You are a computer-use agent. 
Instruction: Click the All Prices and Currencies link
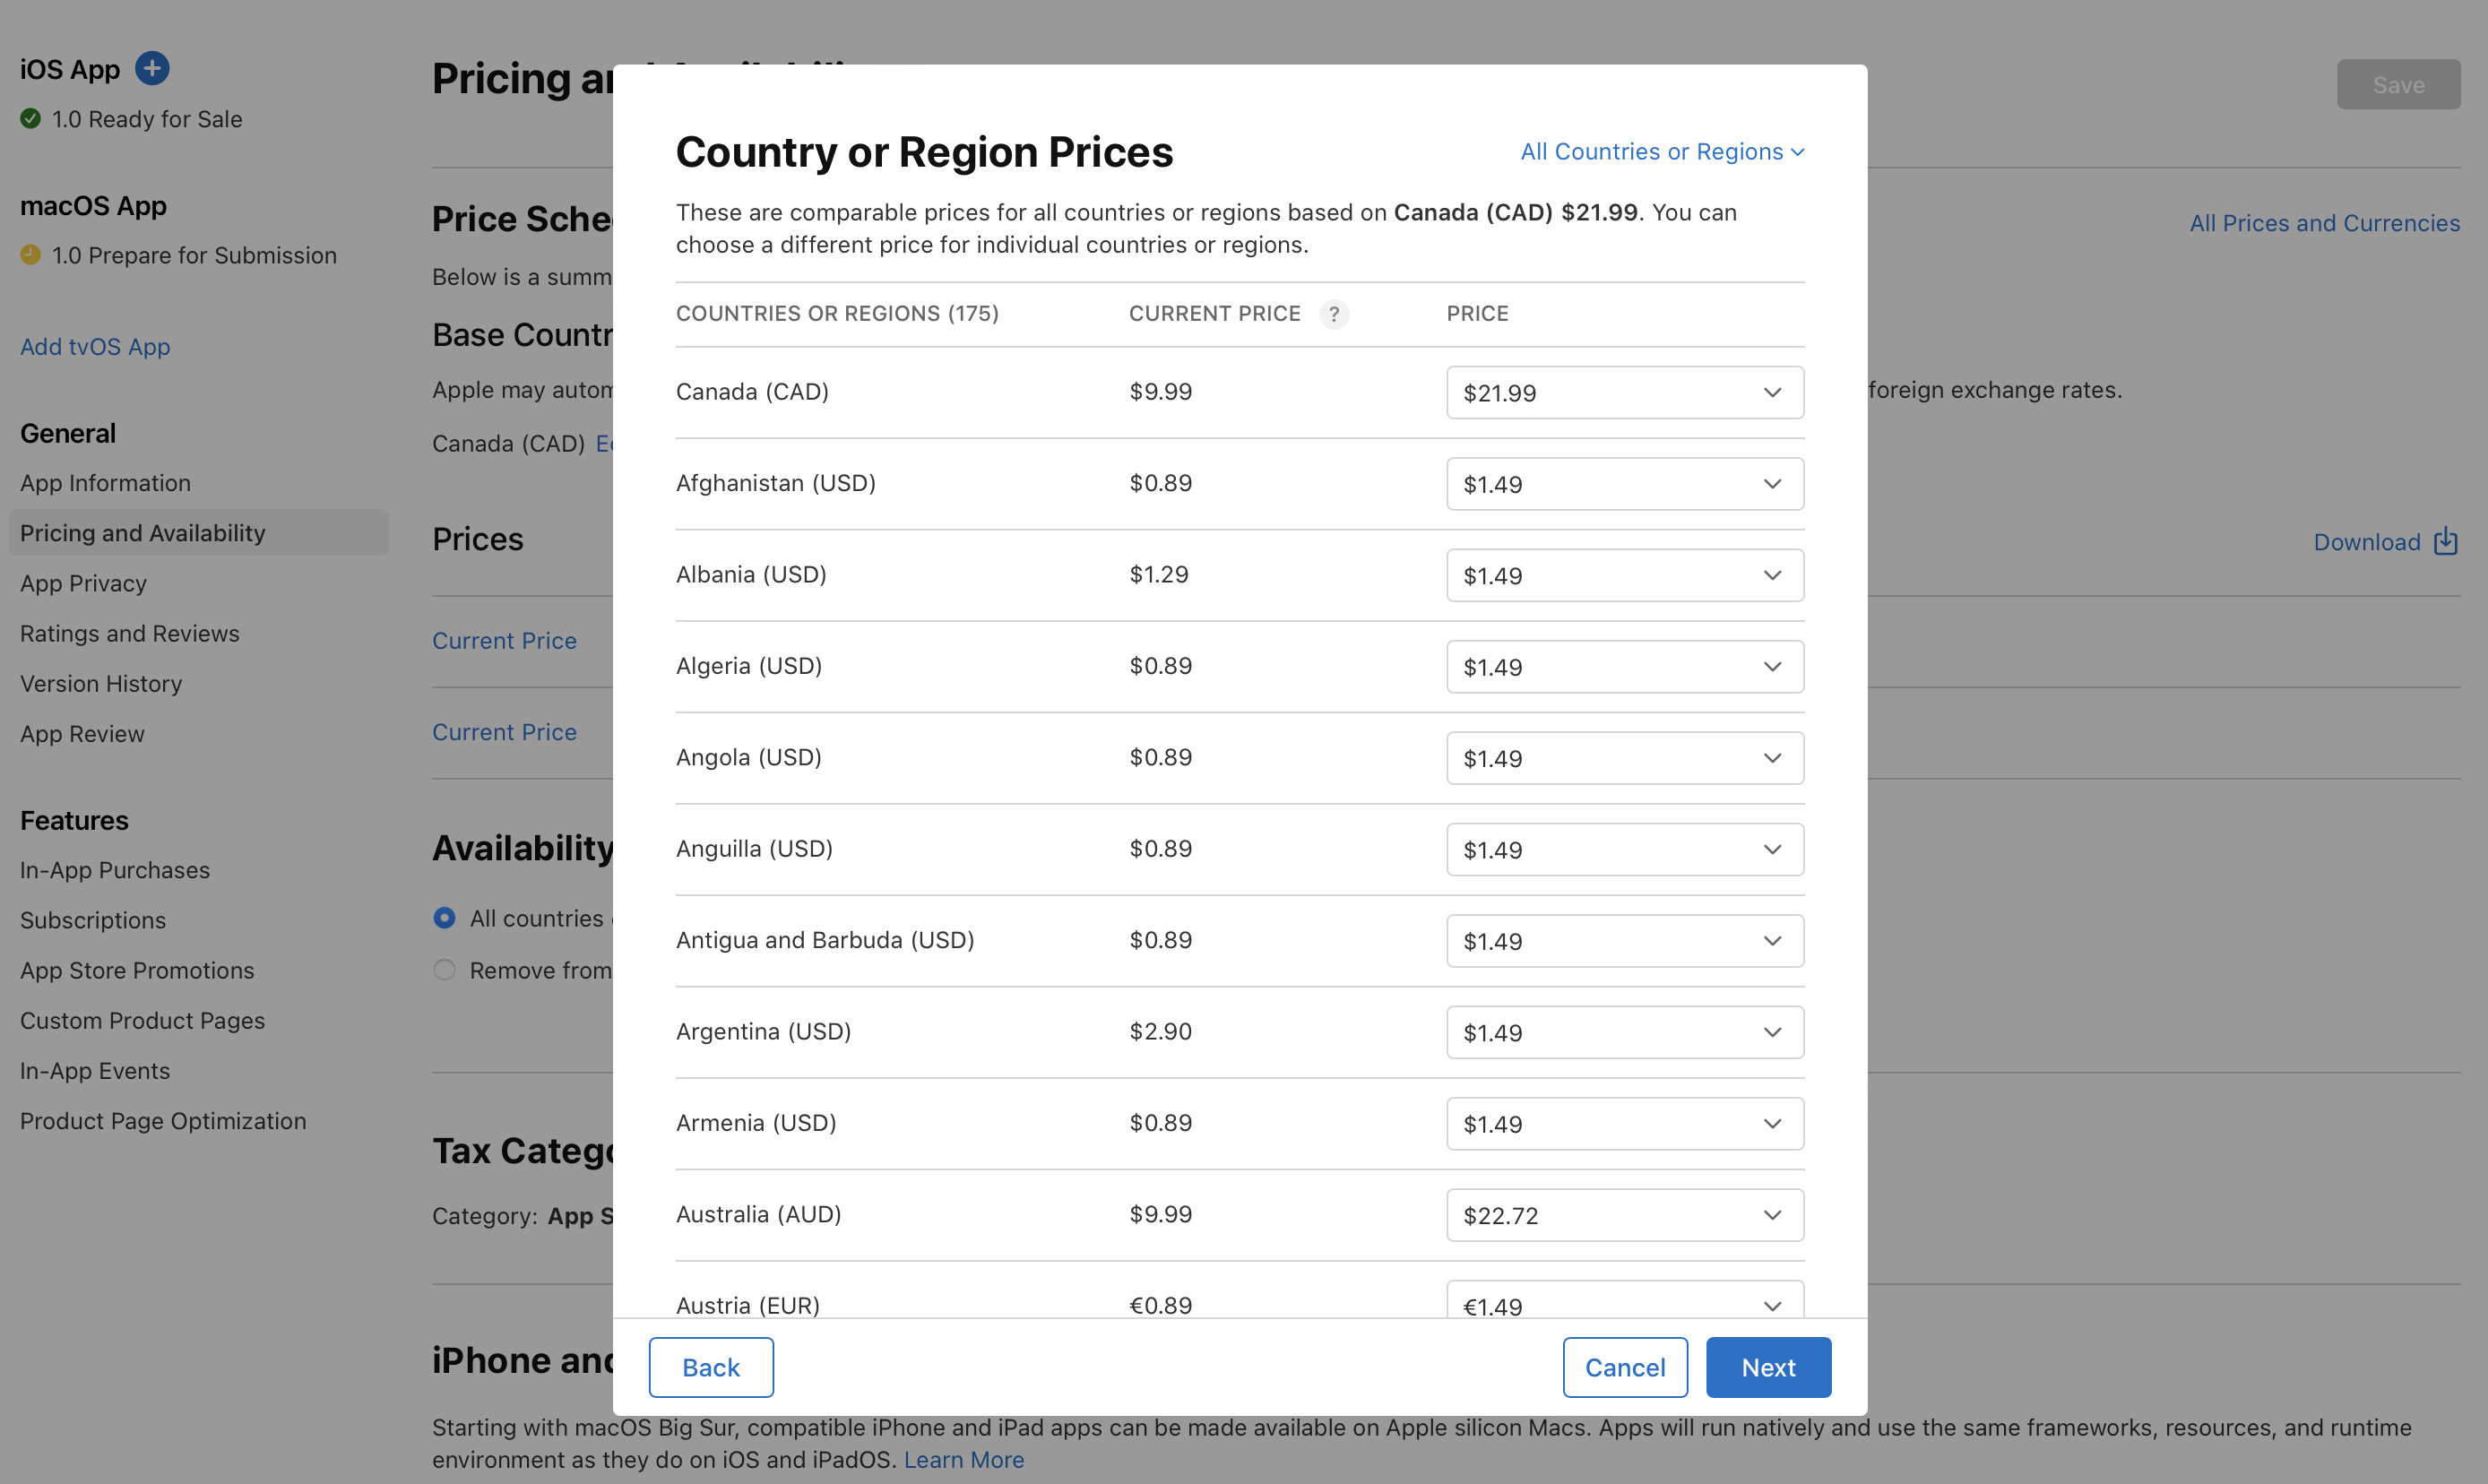[x=2324, y=222]
